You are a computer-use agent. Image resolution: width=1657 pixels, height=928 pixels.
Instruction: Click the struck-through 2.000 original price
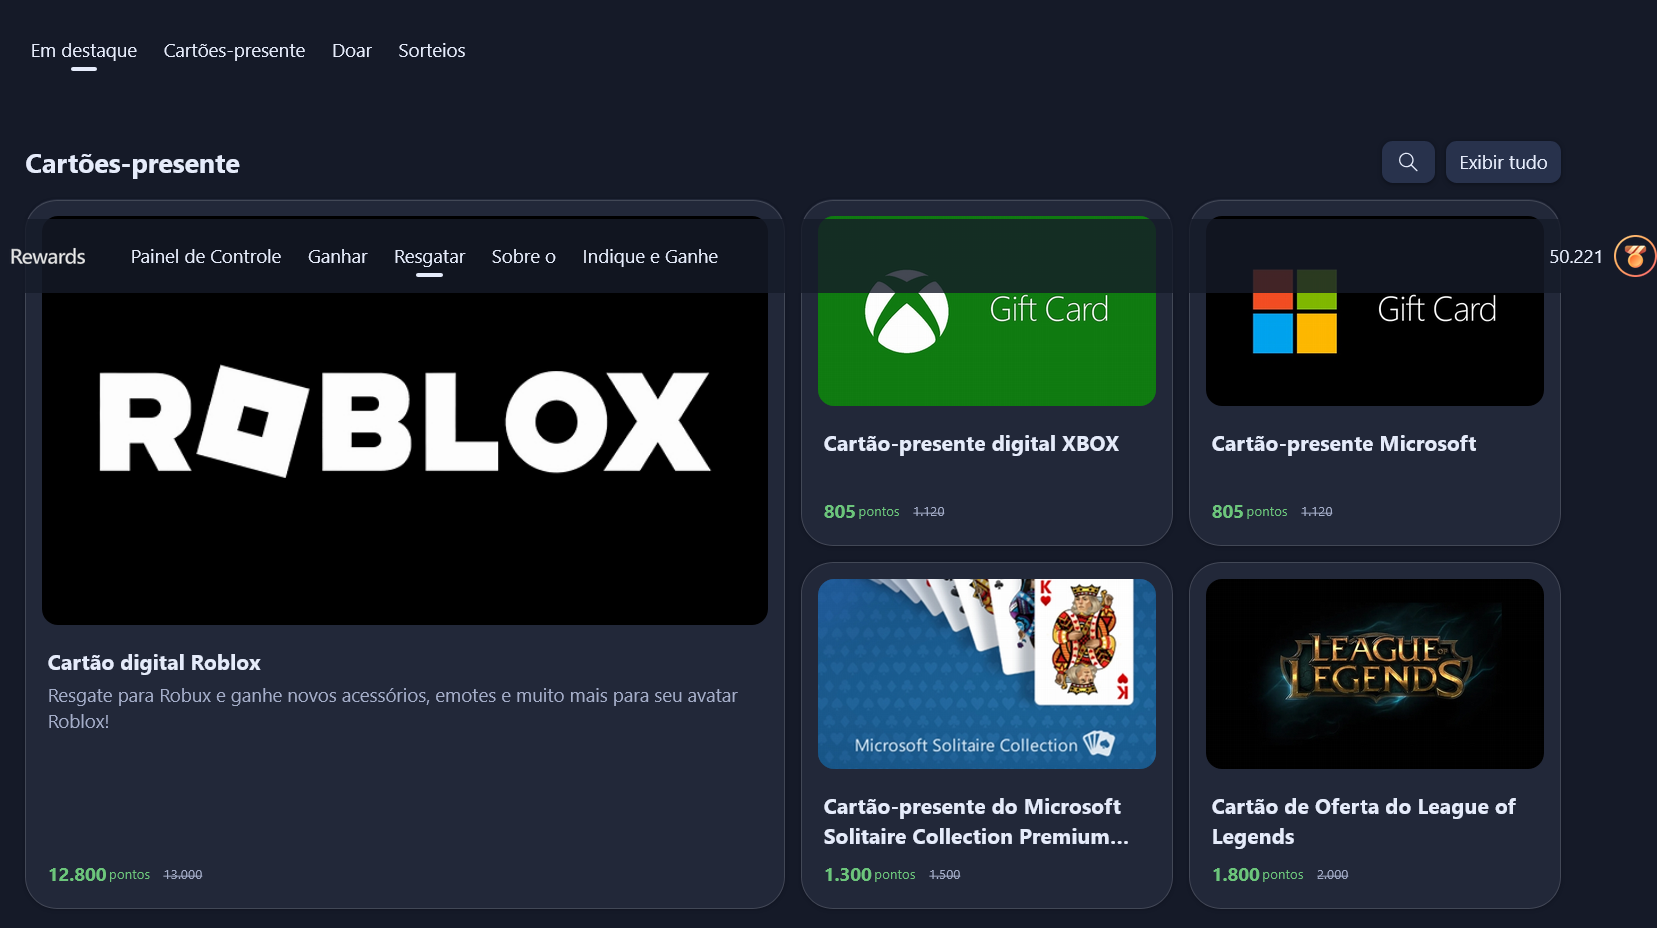point(1333,875)
